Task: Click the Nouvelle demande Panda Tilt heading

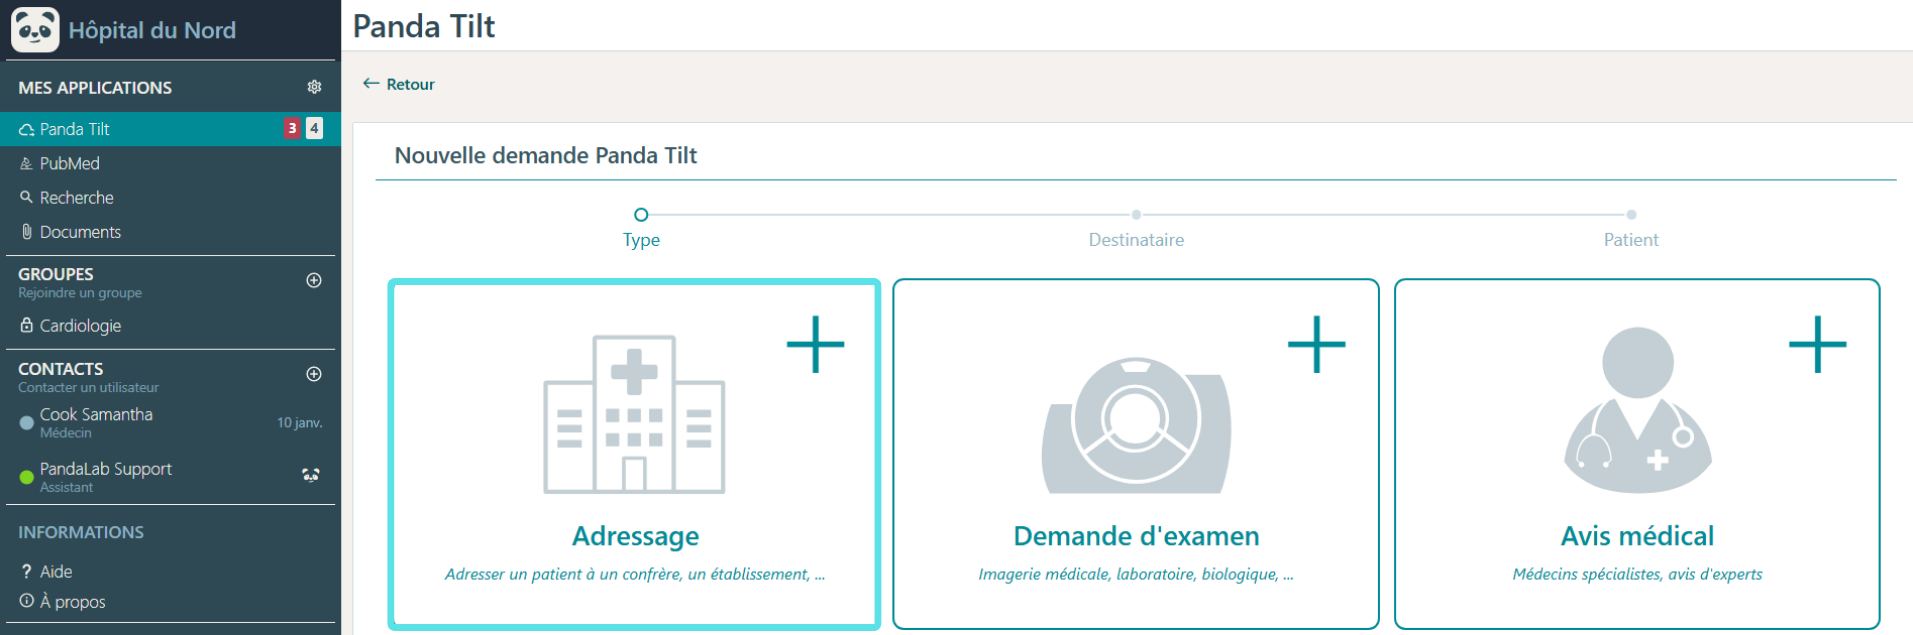Action: (x=546, y=155)
